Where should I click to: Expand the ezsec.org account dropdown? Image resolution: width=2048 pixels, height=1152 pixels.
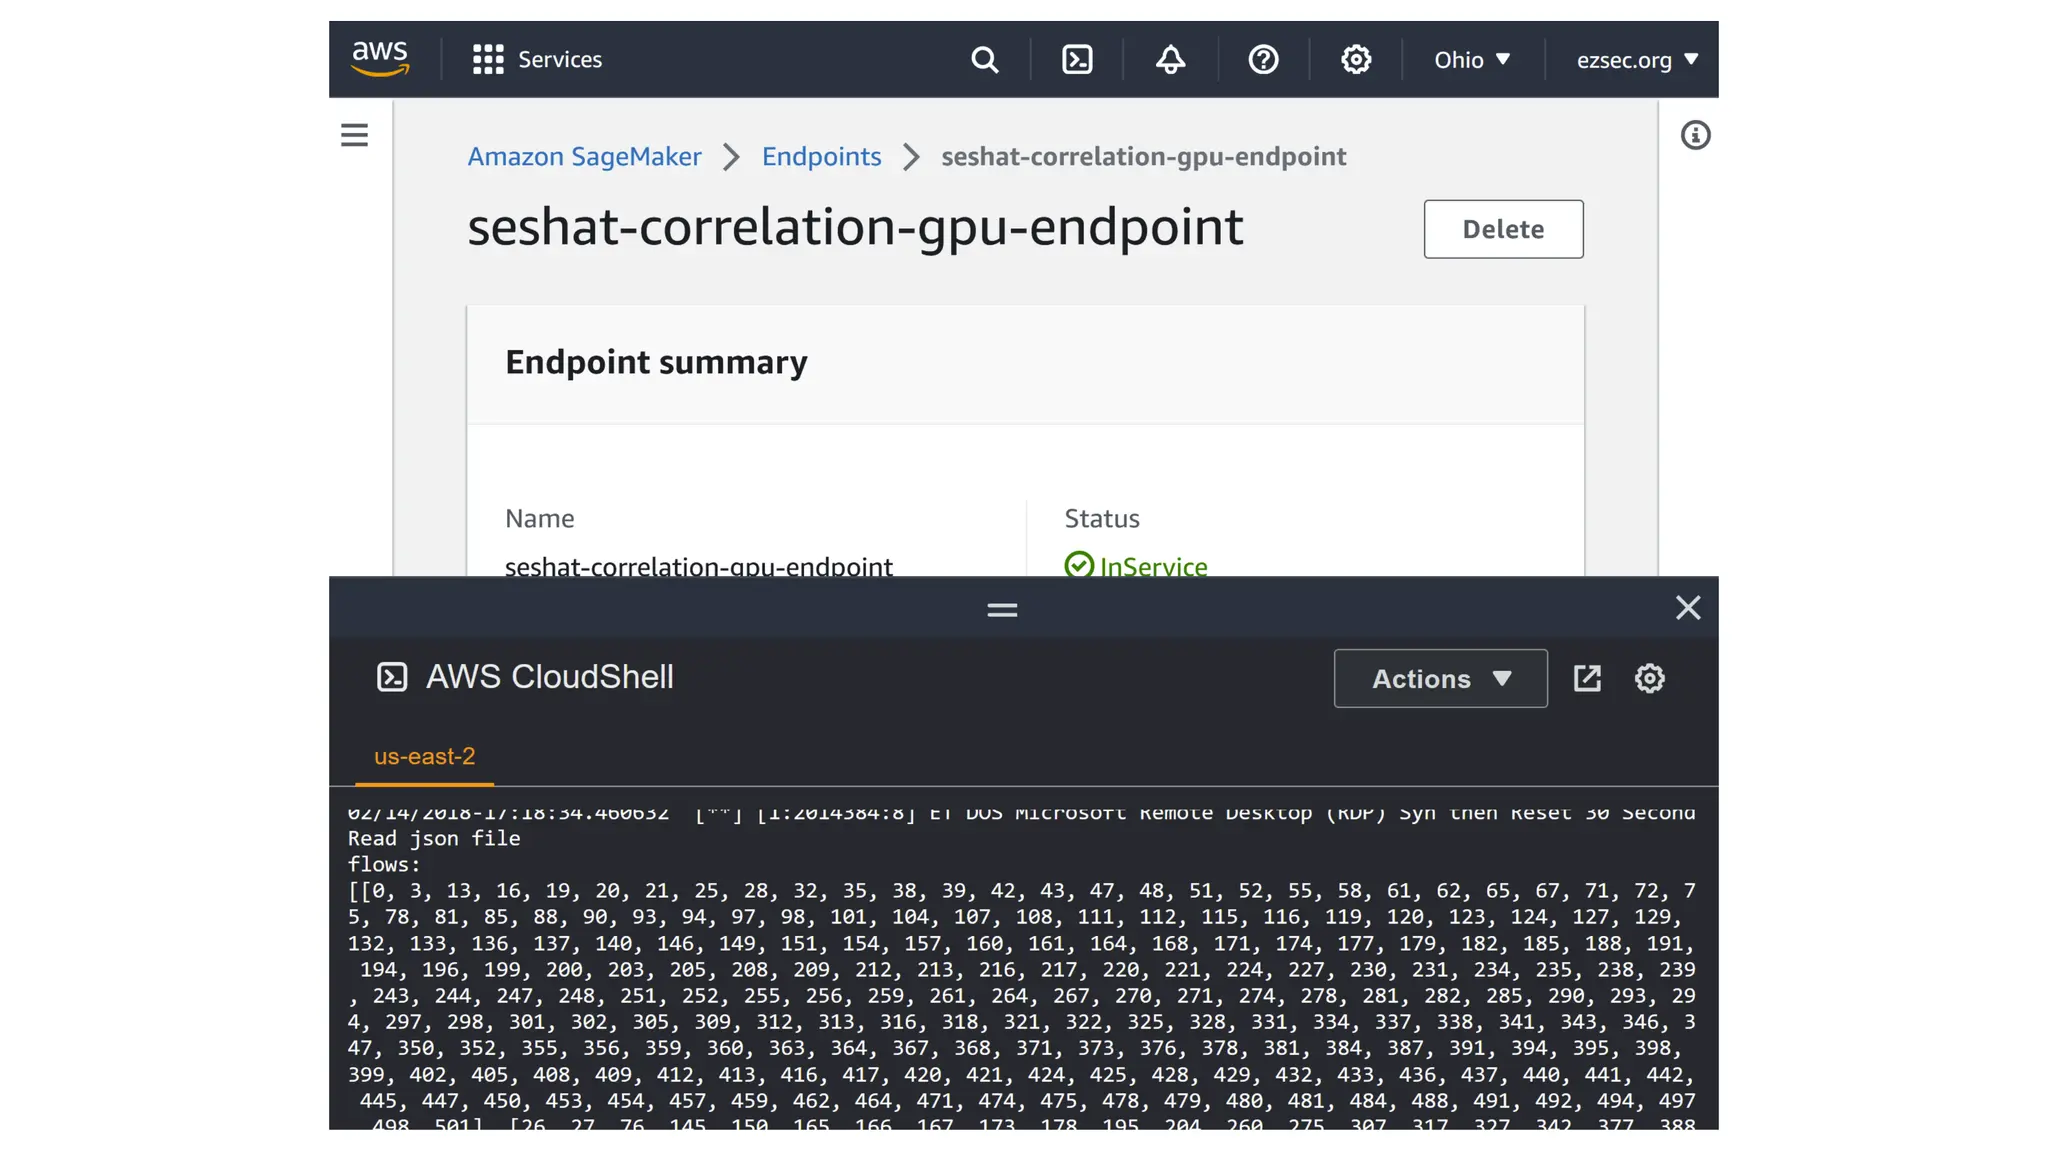(x=1637, y=60)
